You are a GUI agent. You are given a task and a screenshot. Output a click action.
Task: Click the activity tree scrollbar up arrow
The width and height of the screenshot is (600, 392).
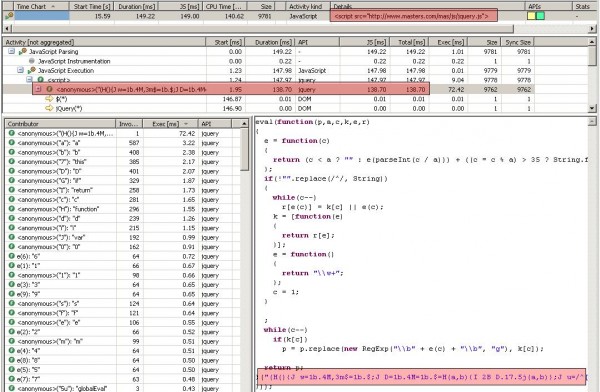592,41
